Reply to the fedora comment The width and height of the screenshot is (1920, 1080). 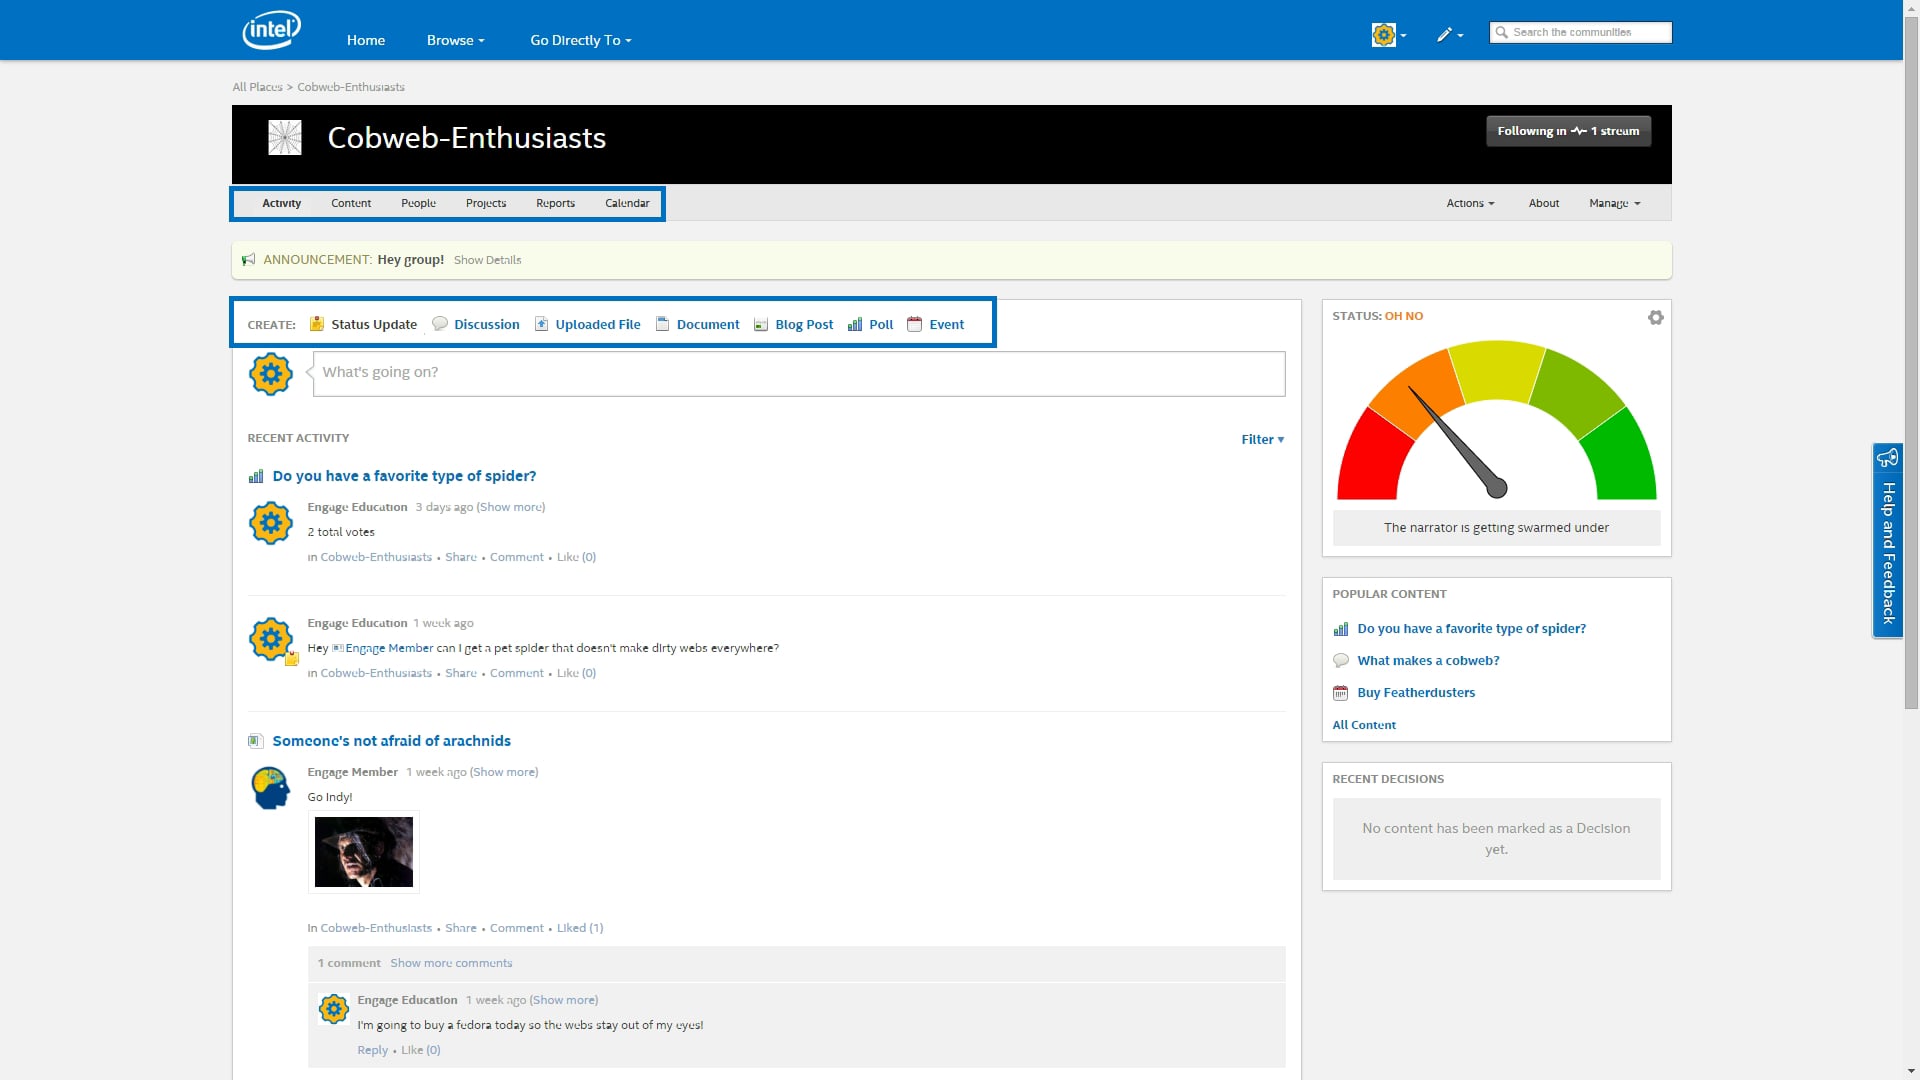[372, 1050]
